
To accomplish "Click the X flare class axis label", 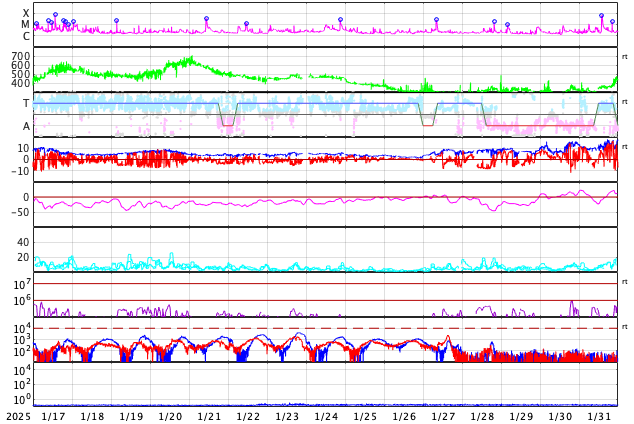I will 26,13.
